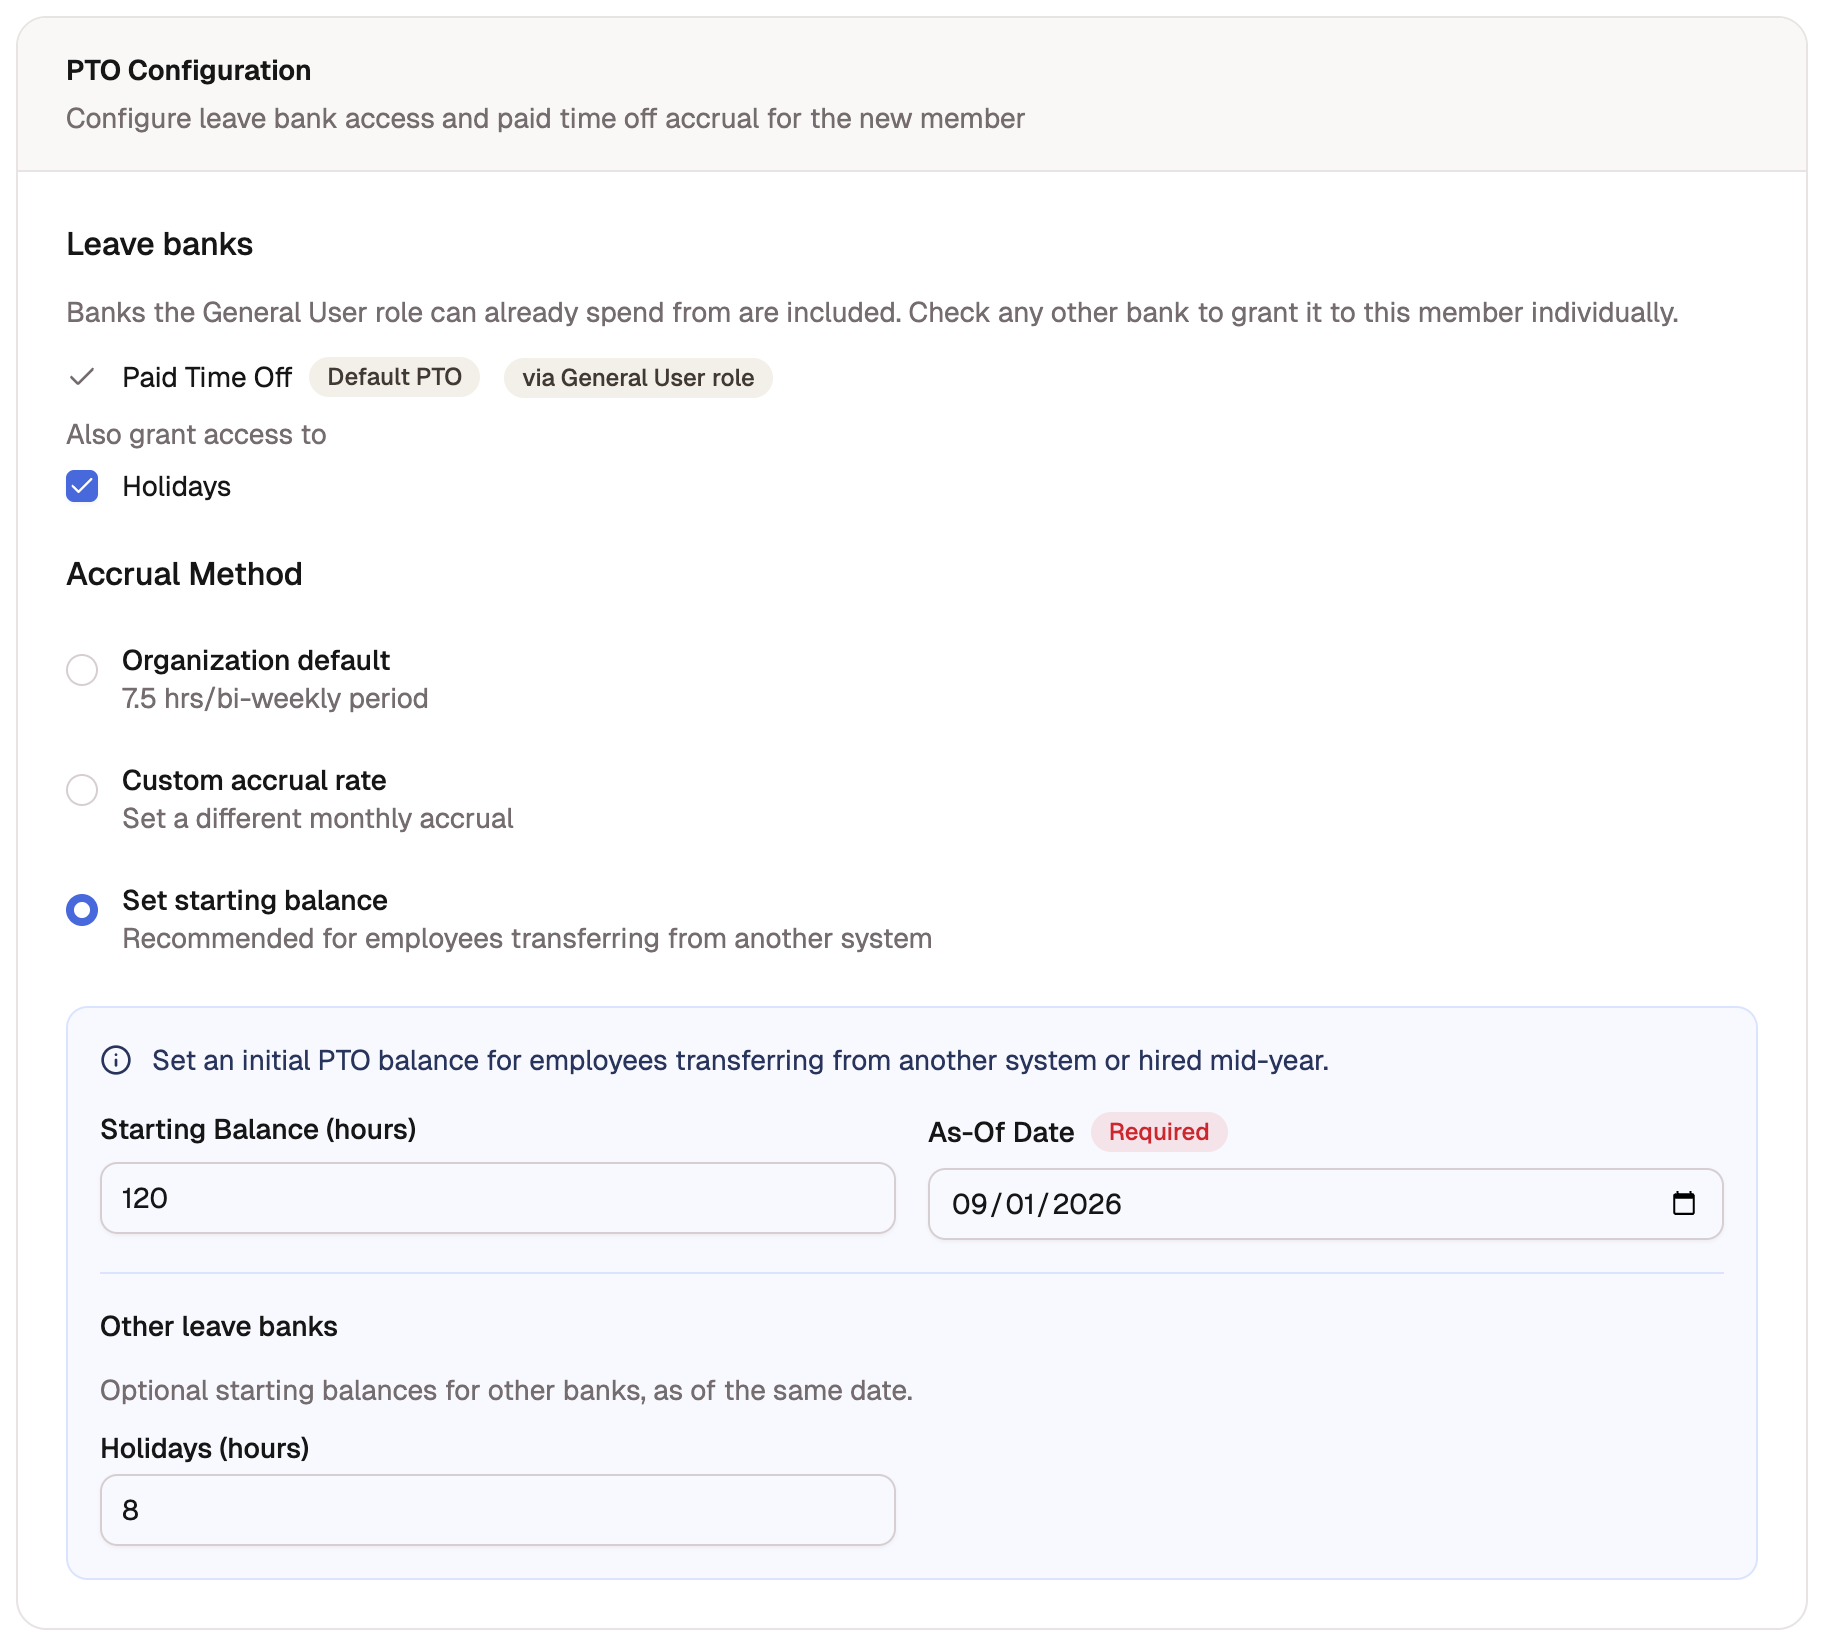
Task: Click the Banks the General User role description
Action: click(x=872, y=312)
